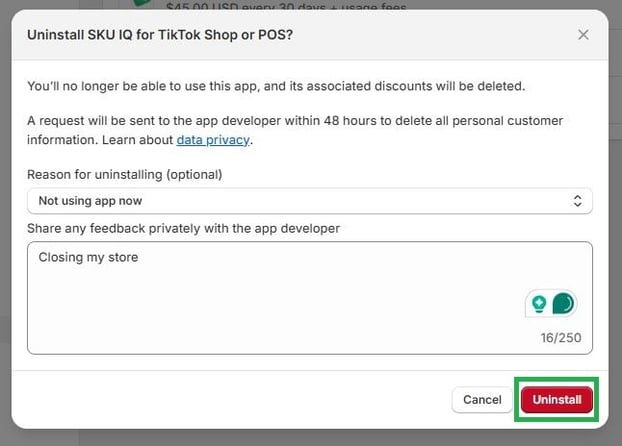
Task: Confirm with the red Uninstall button
Action: [557, 400]
